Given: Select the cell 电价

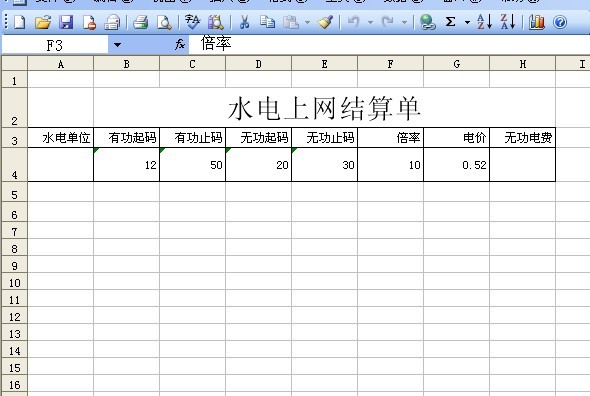Looking at the screenshot, I should coord(456,138).
